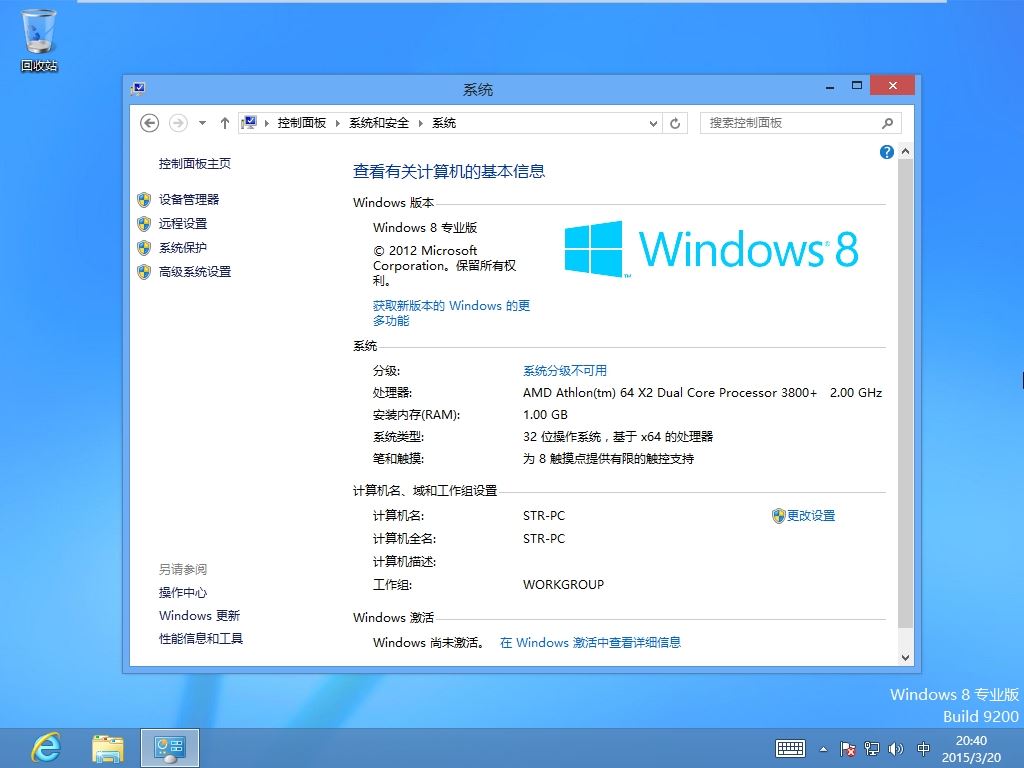Open the Recycle Bin desktop icon

39,40
